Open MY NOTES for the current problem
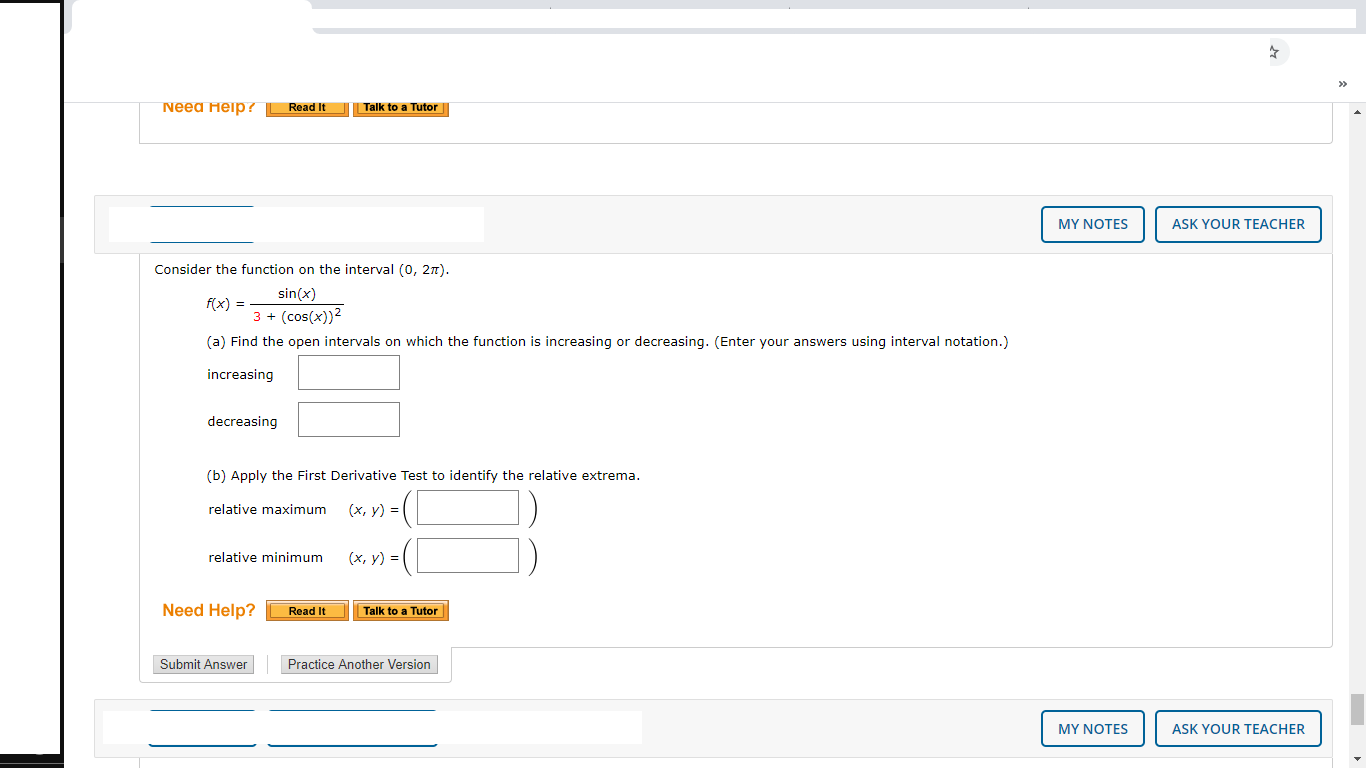The image size is (1366, 768). tap(1092, 224)
